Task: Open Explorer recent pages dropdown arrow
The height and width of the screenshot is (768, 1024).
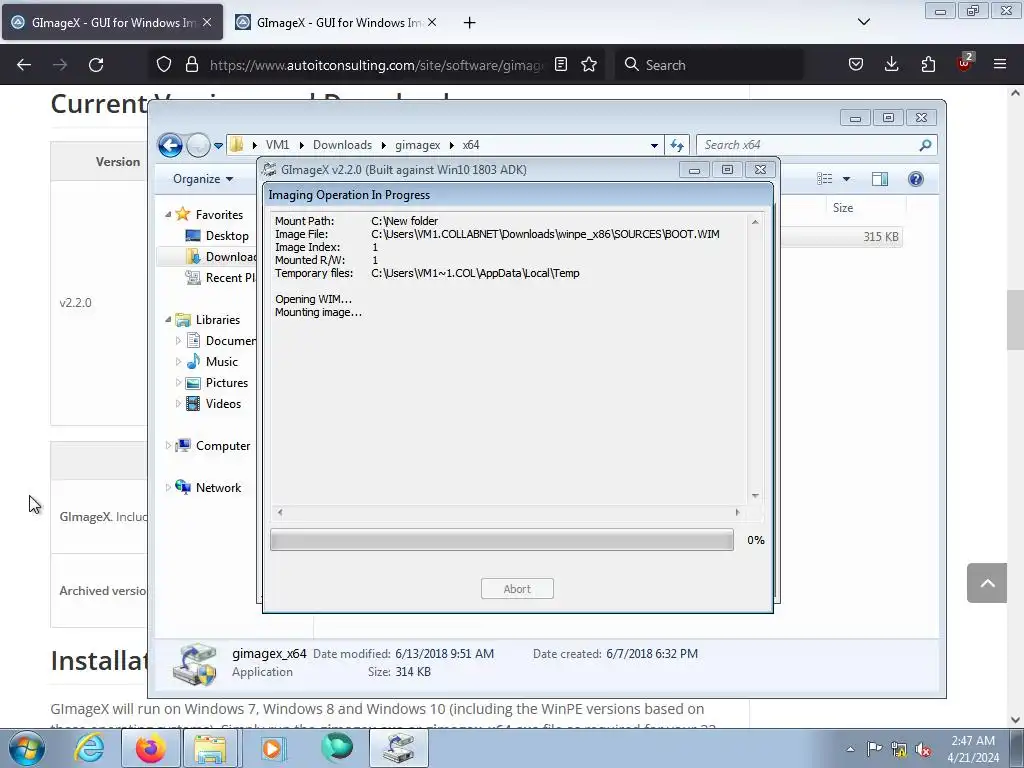Action: pos(218,146)
